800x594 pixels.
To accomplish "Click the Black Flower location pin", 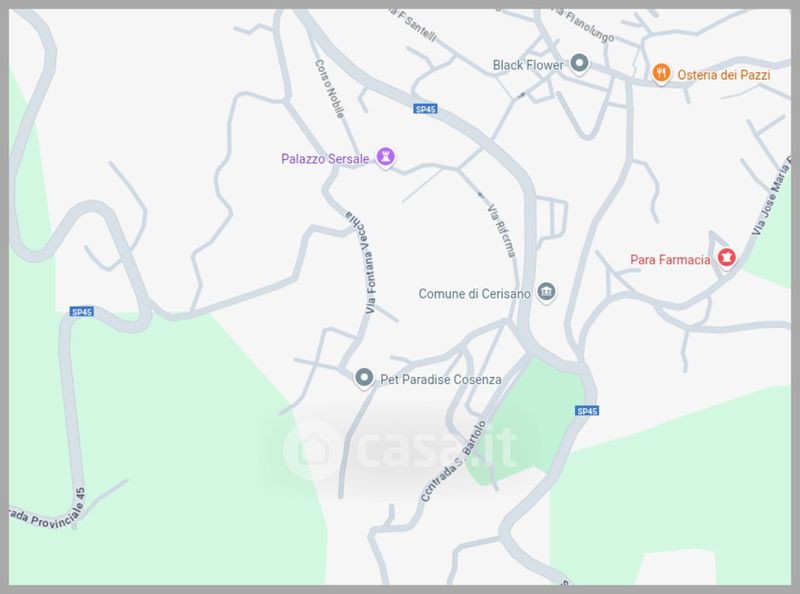I will point(579,64).
